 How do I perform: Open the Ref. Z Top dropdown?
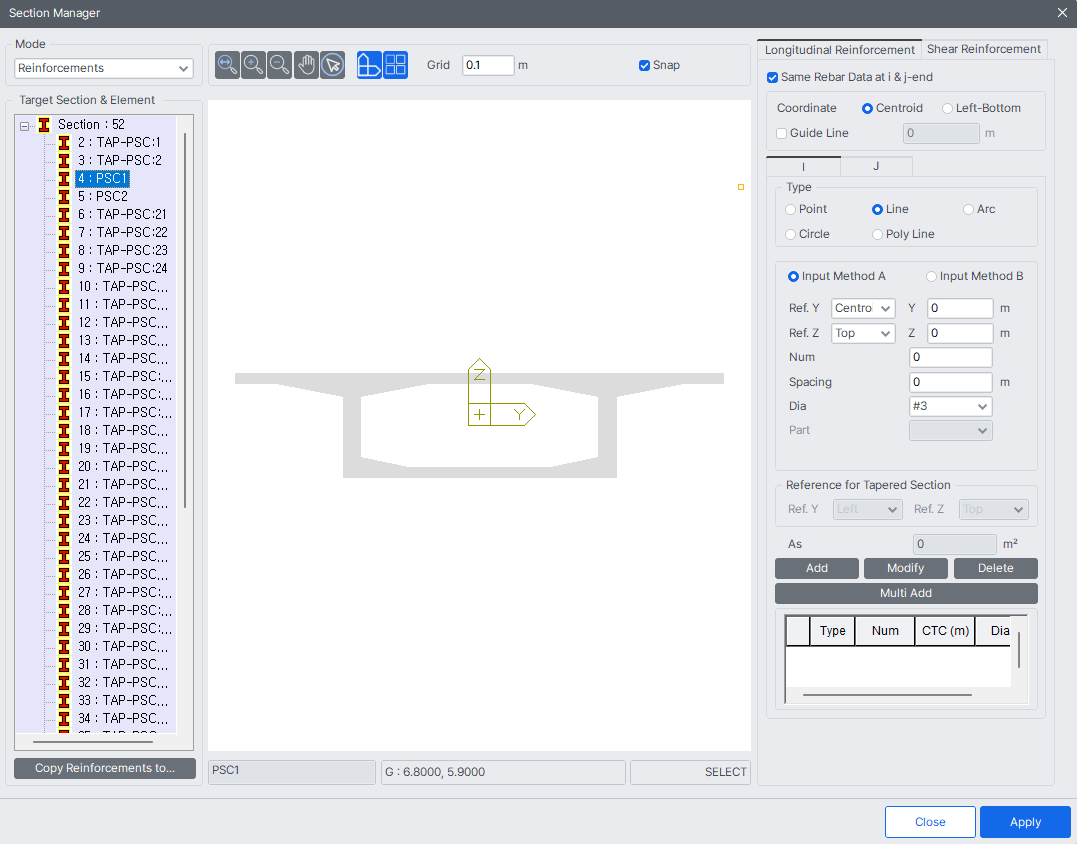[863, 333]
